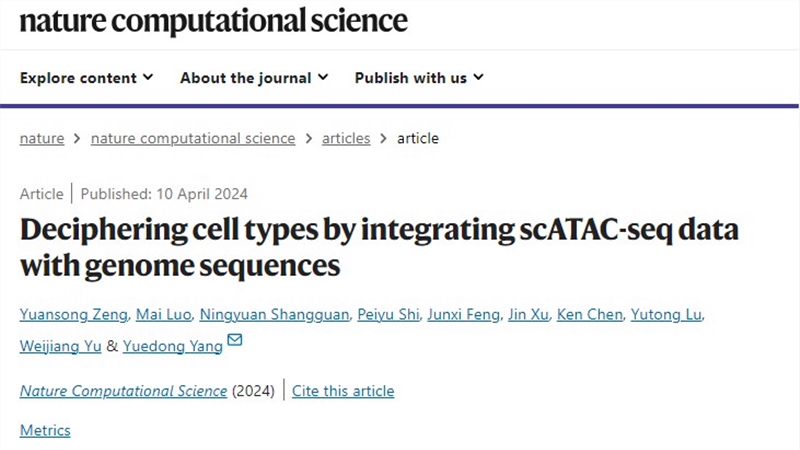Image resolution: width=800 pixels, height=450 pixels.
Task: Click the italic Nature Computational Science journal link
Action: click(x=123, y=391)
